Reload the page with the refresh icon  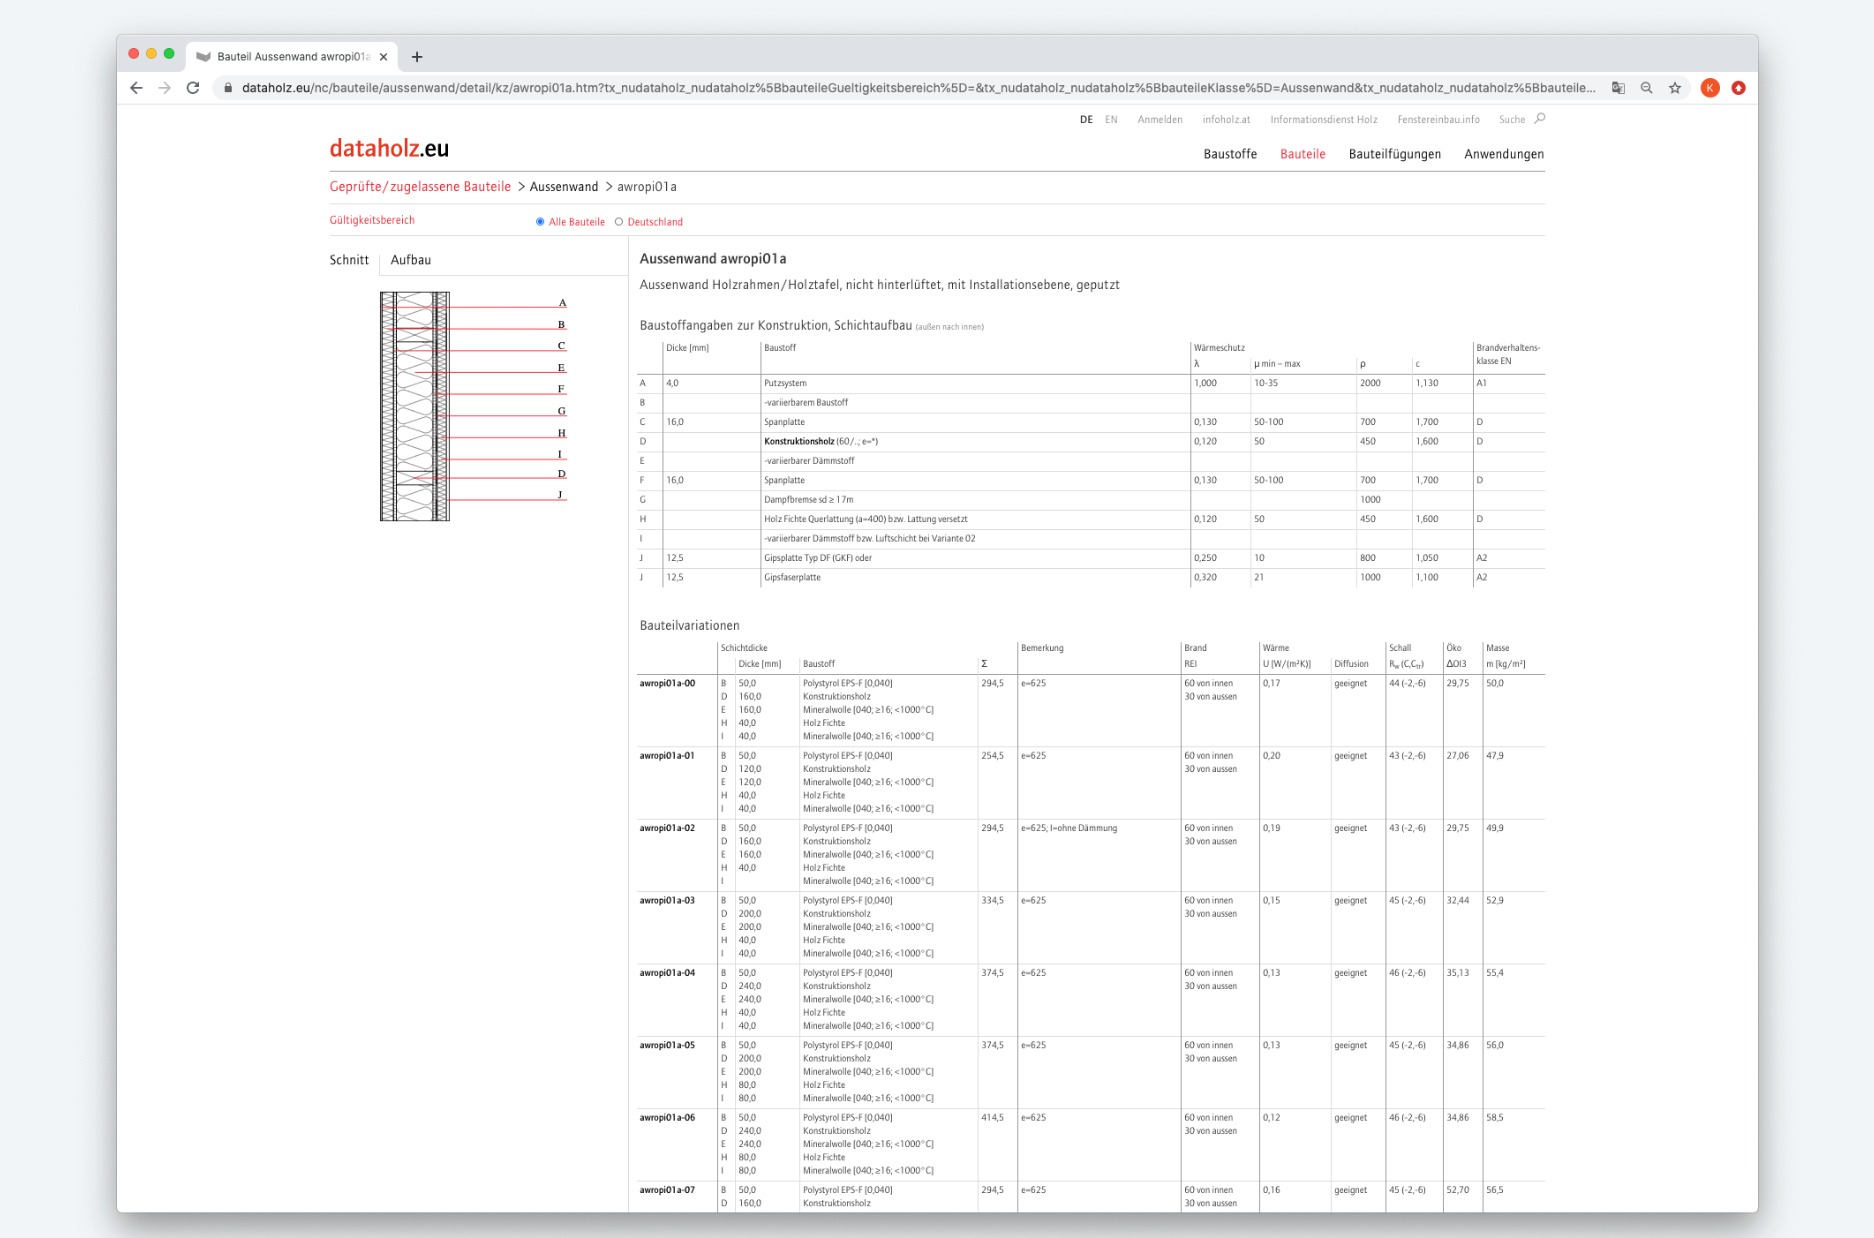tap(193, 88)
